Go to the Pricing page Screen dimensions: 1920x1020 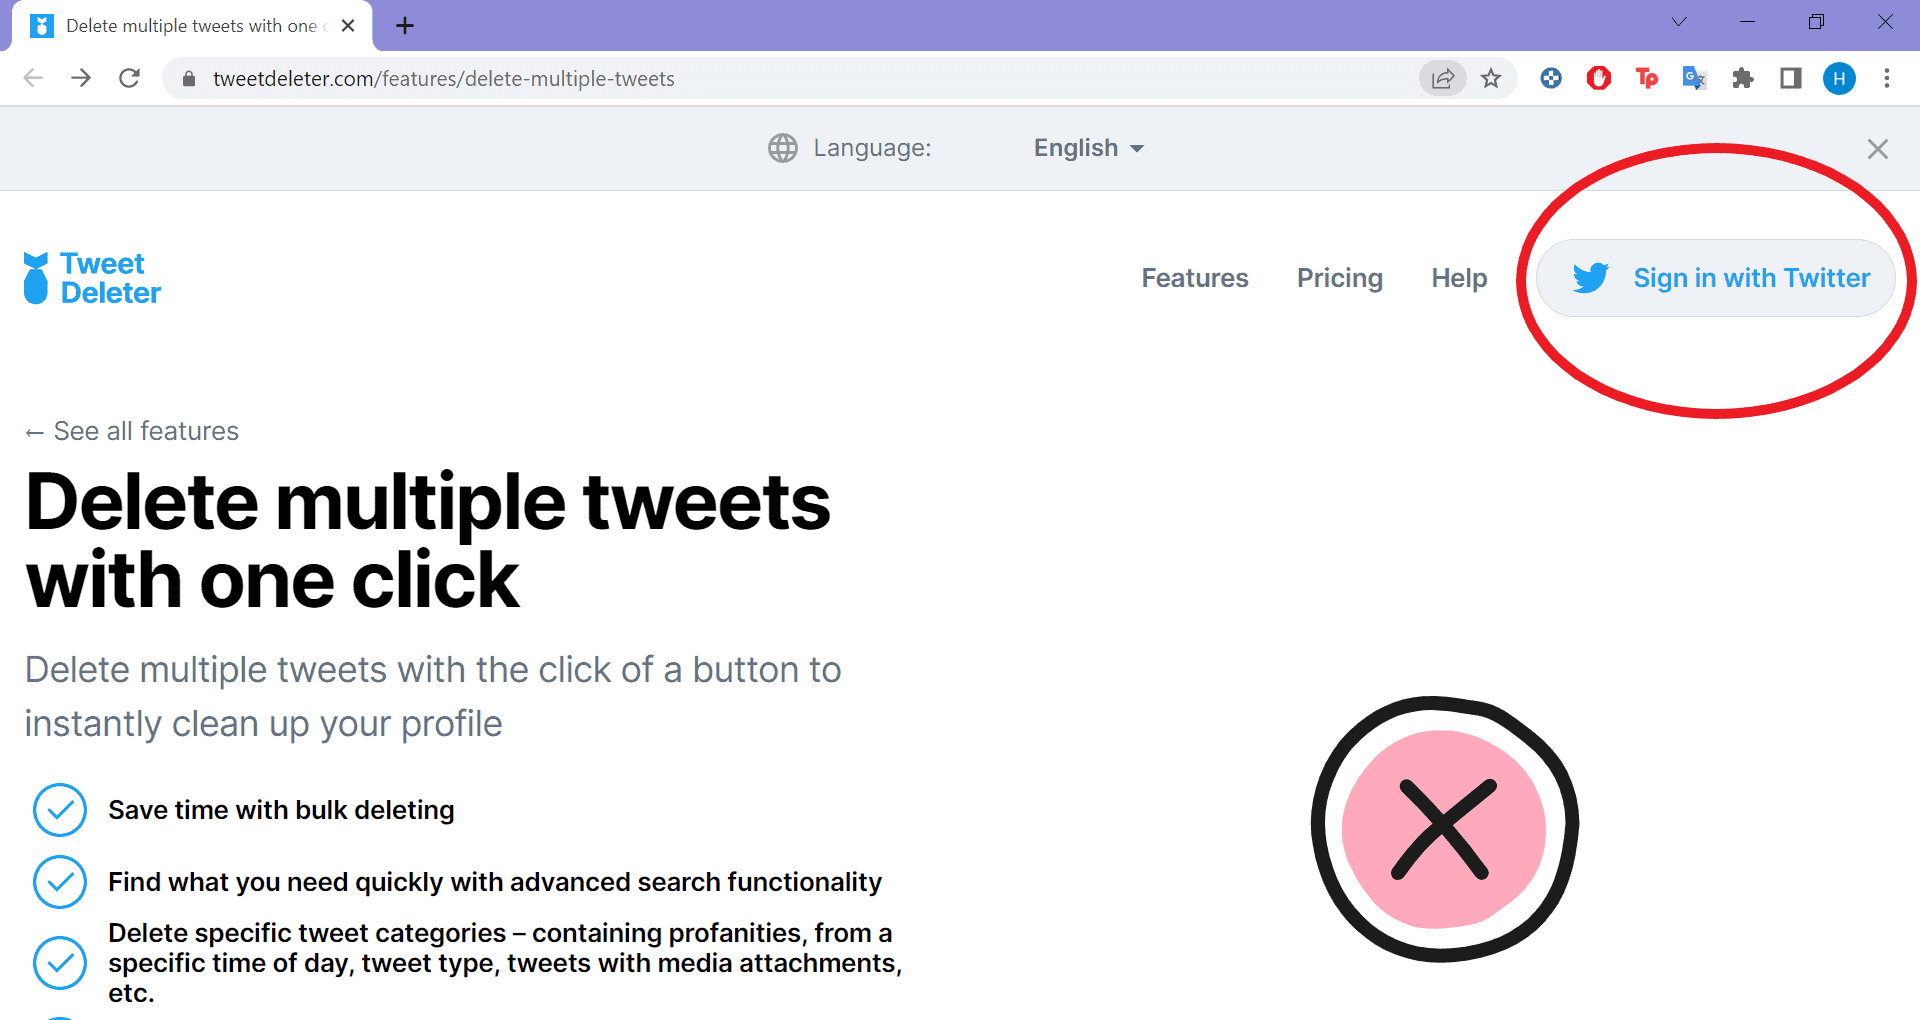click(1340, 278)
